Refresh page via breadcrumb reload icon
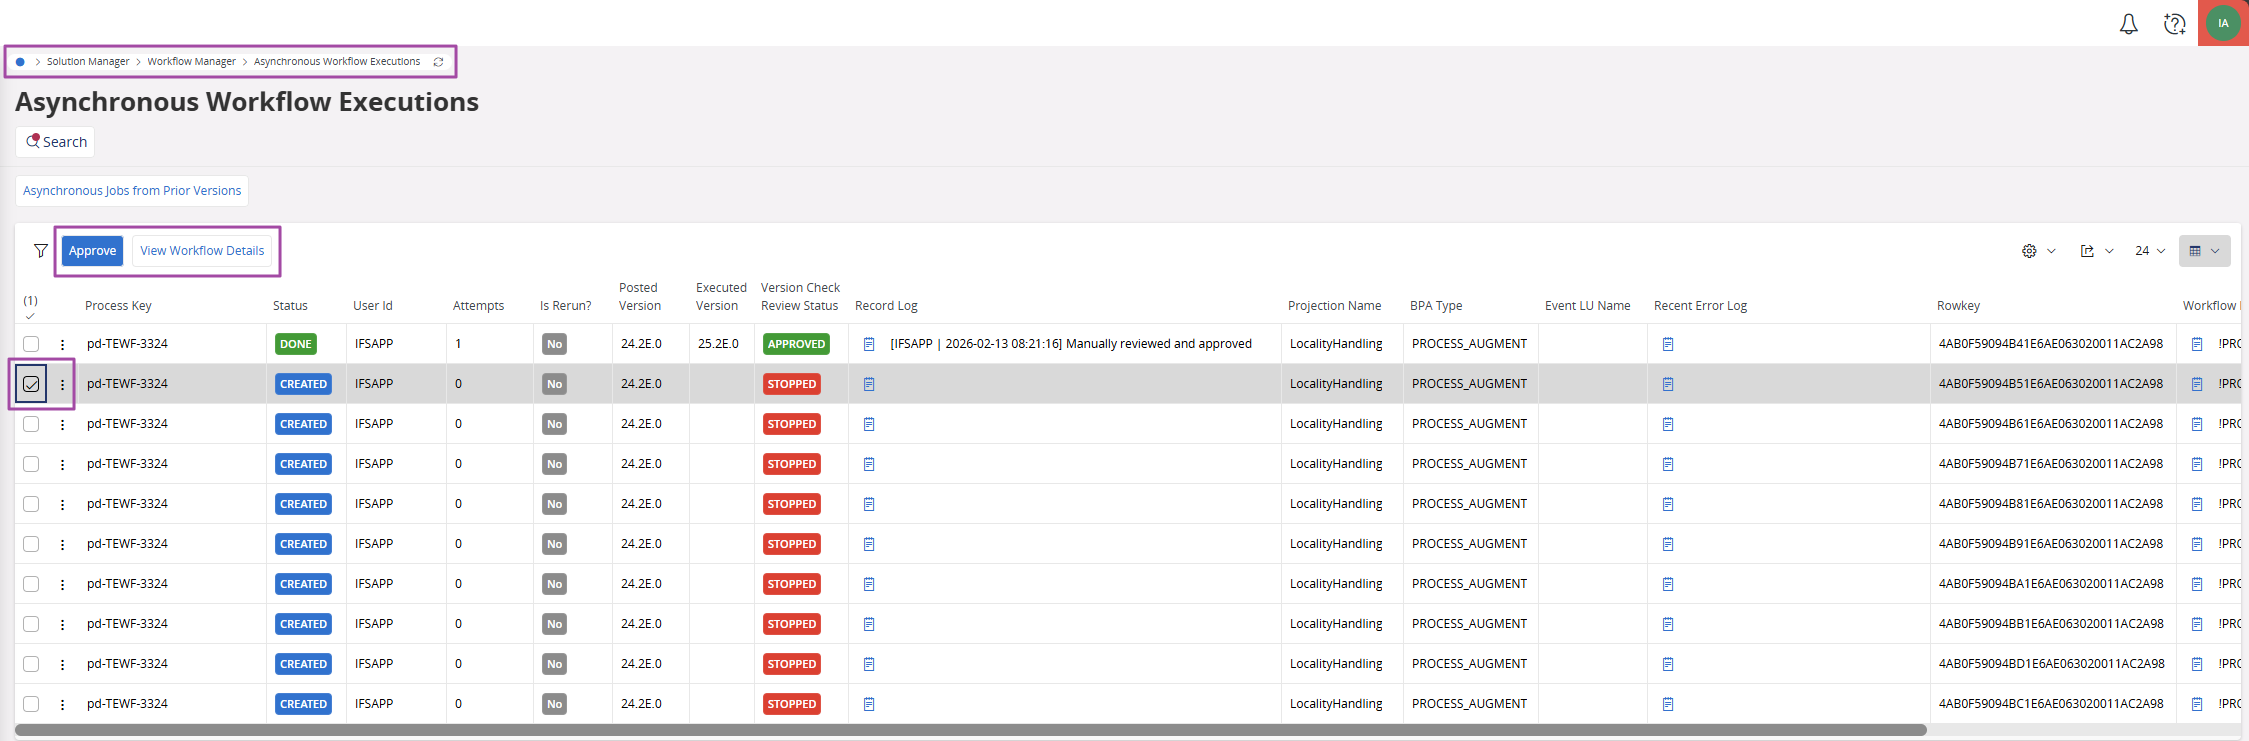Screen dimensions: 2249x741 coord(438,62)
